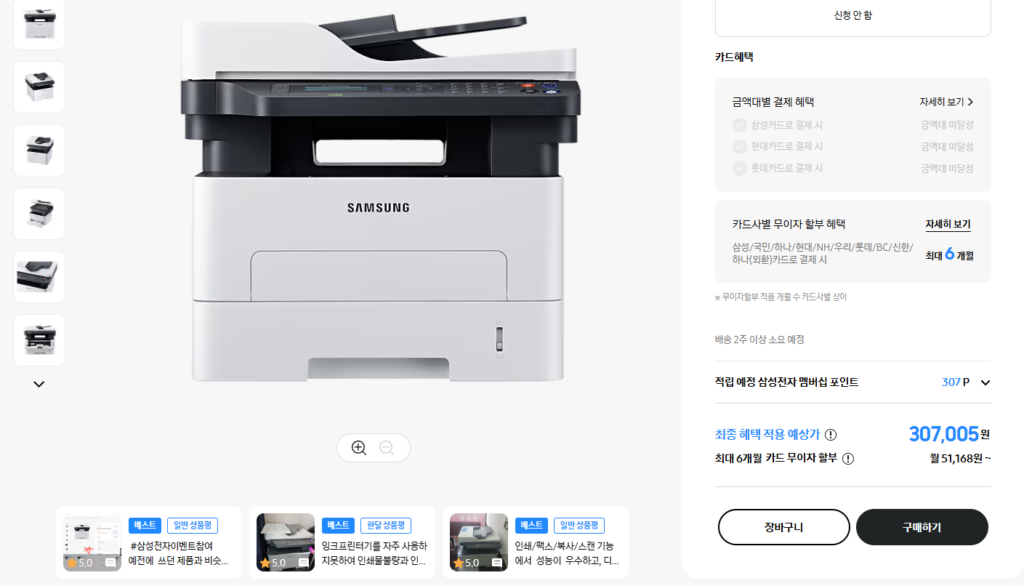Select the 신청 안 함 option
1024x586 pixels.
coord(853,16)
